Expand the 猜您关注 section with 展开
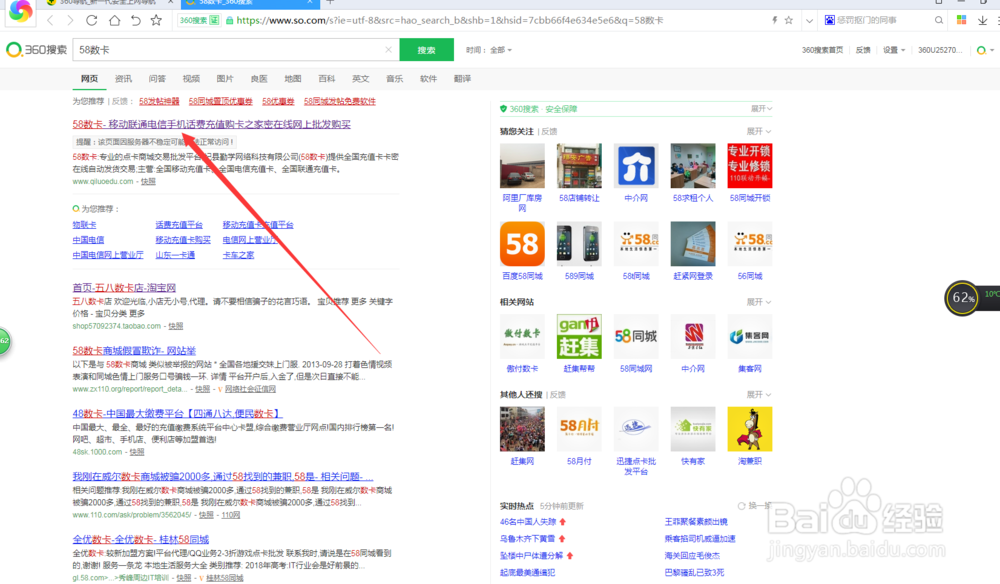The image size is (1000, 584). [758, 131]
